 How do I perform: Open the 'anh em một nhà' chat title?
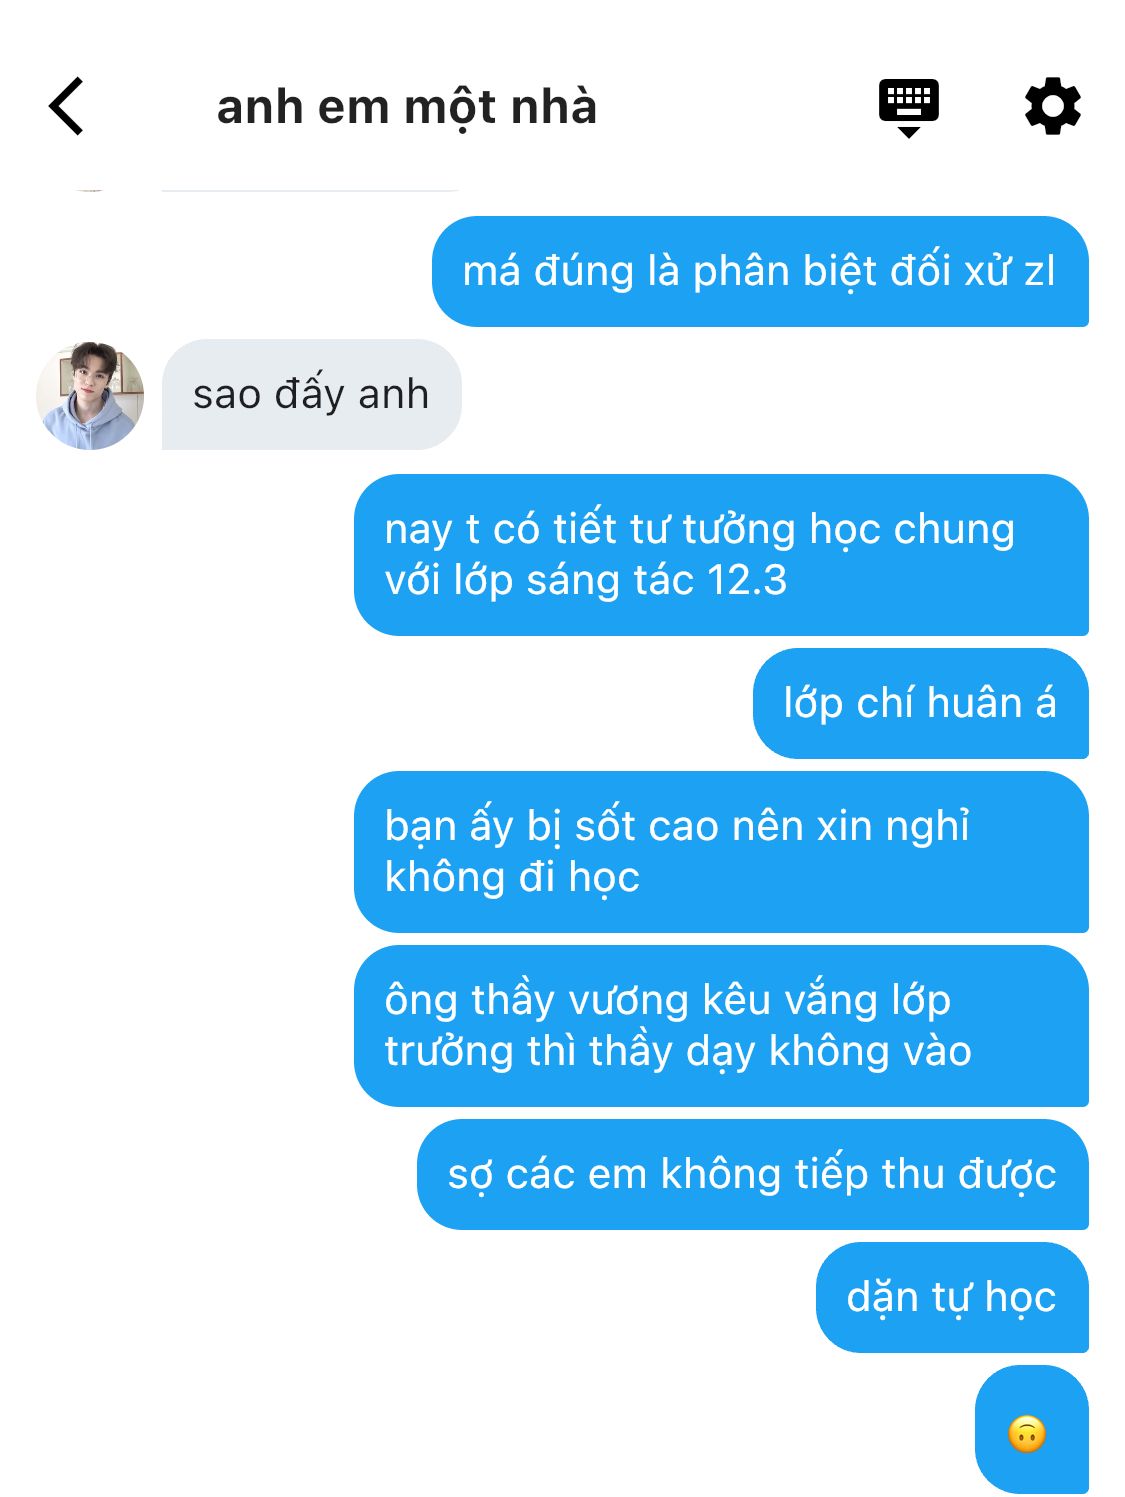tap(407, 107)
